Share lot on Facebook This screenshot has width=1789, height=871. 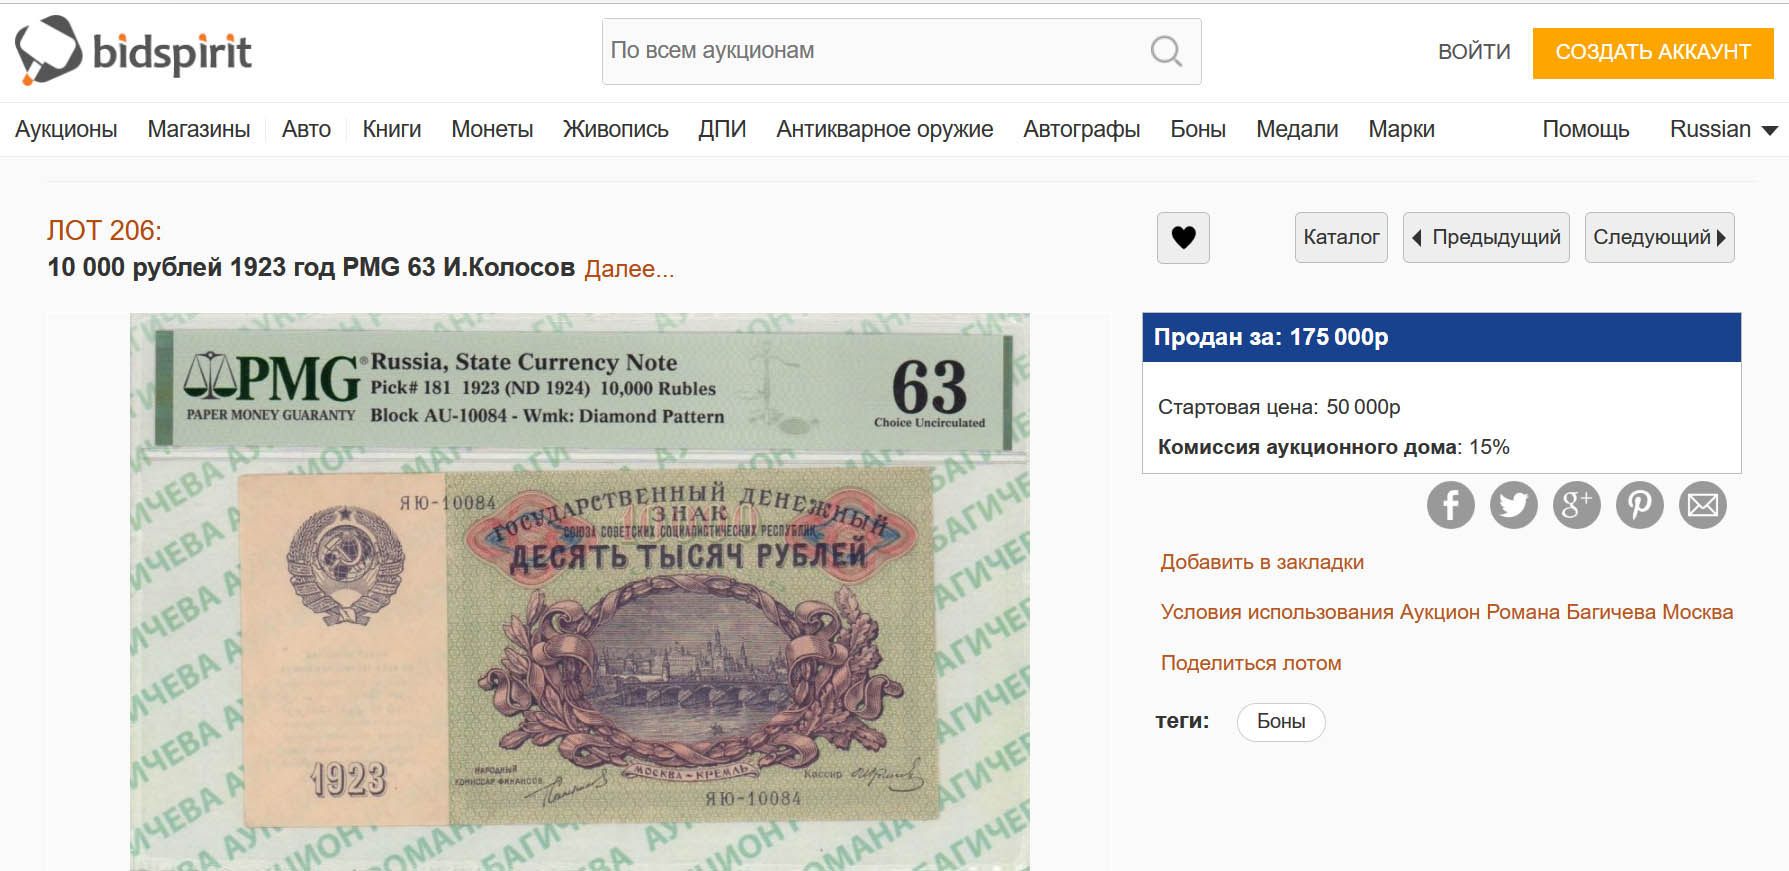[x=1451, y=505]
